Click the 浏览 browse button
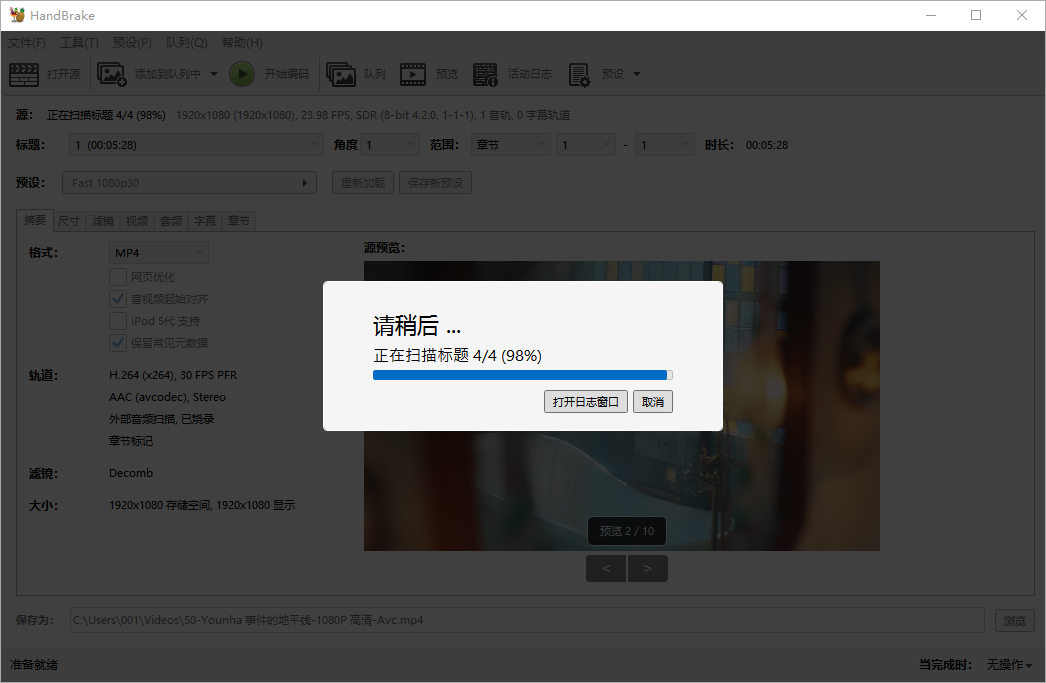The image size is (1046, 683). pyautogui.click(x=1015, y=620)
